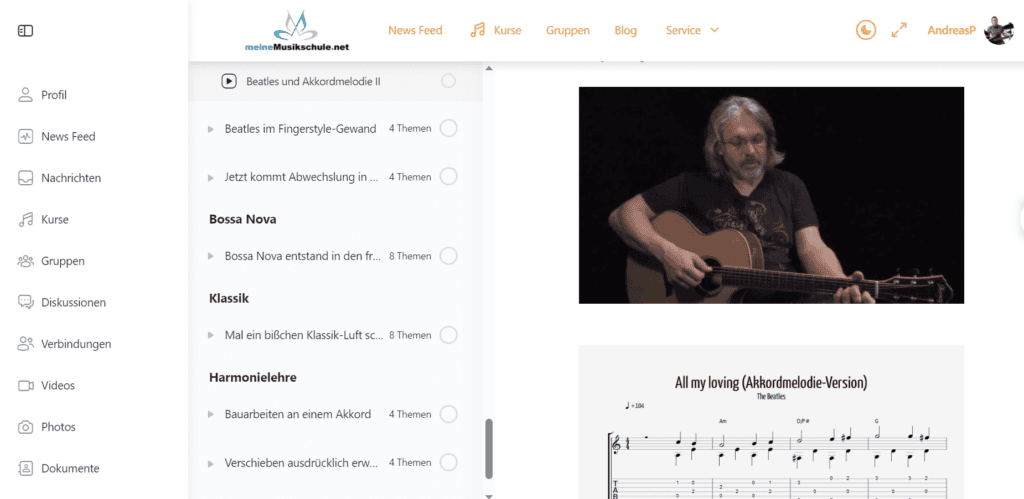Open Nachrichten inbox icon

tap(25, 178)
